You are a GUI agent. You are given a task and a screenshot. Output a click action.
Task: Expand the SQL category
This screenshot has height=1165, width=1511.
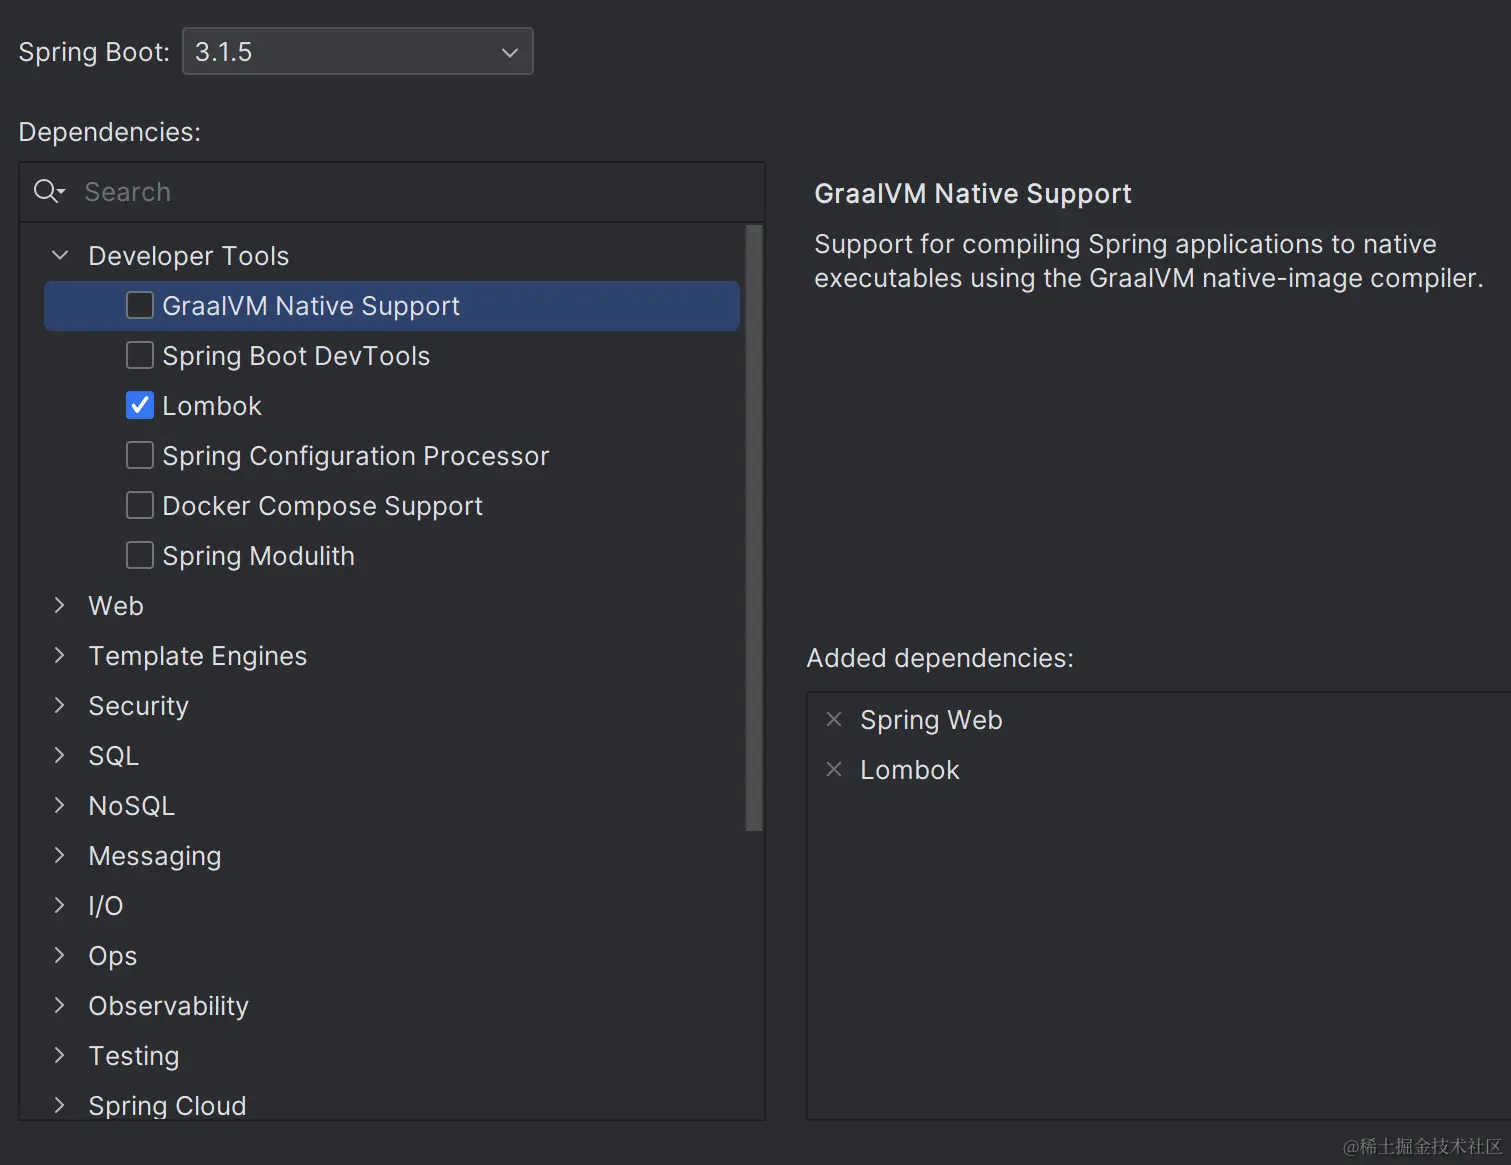click(60, 755)
